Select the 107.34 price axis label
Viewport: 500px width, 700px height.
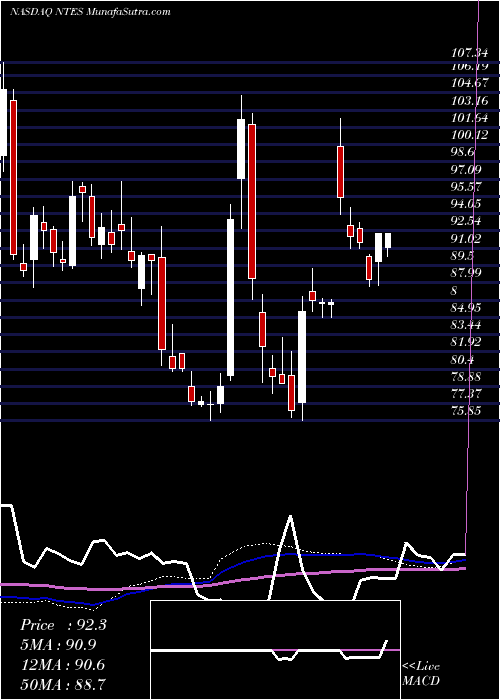(469, 54)
